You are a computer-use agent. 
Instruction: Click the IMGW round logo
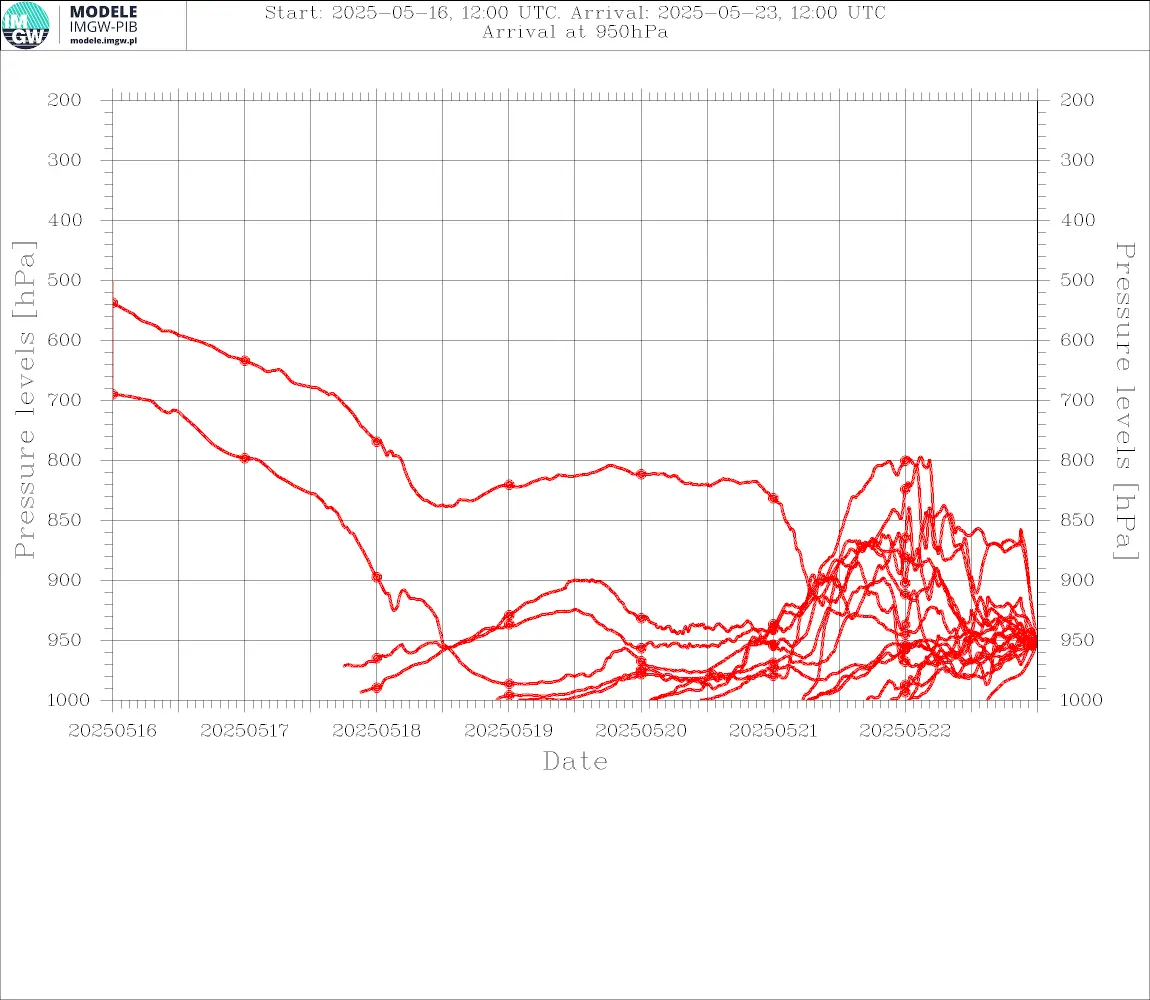[26, 26]
